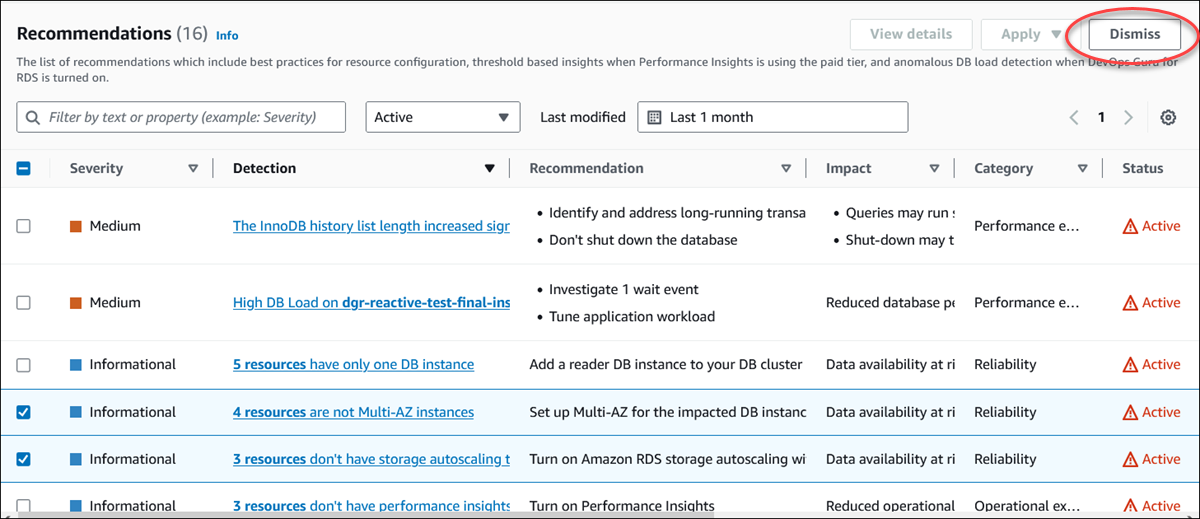
Task: Open the Info link beside Recommendations
Action: [x=227, y=35]
